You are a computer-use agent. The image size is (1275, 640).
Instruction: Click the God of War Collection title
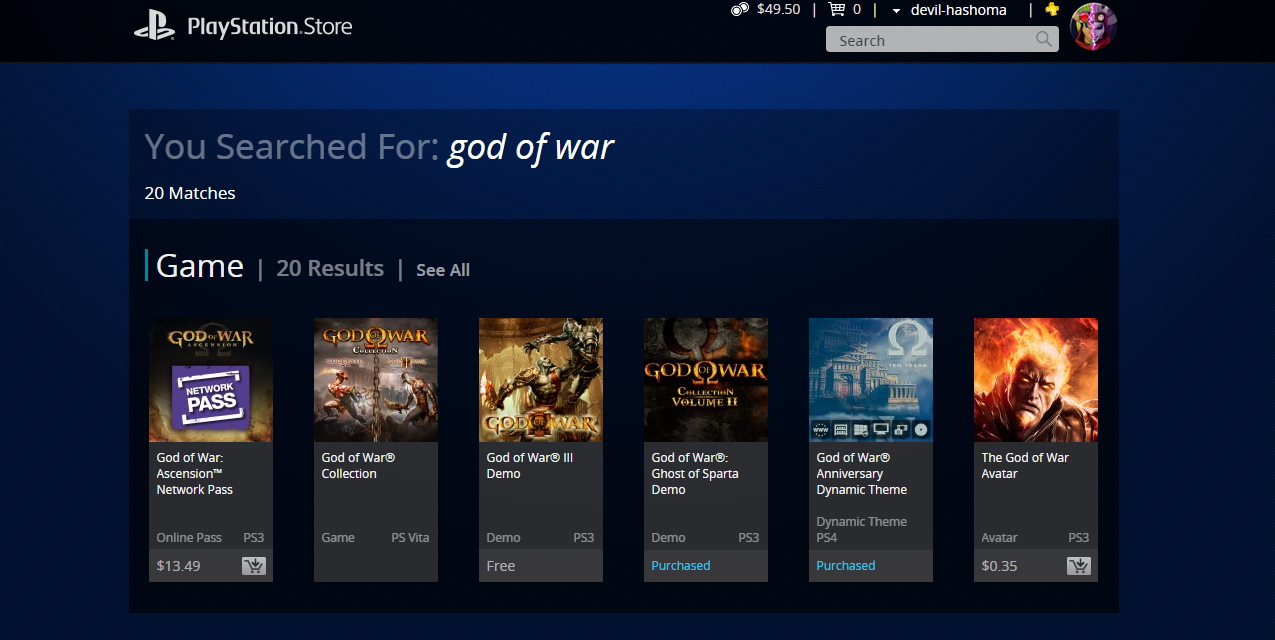358,466
